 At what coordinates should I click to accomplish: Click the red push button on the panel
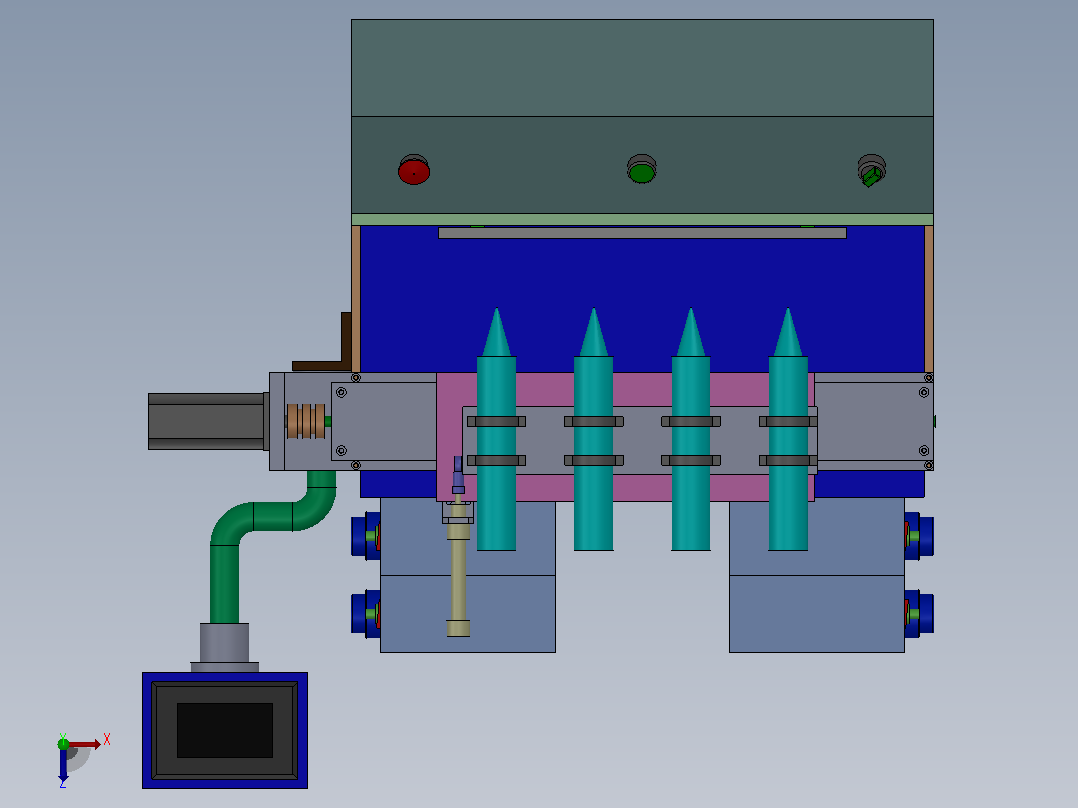pyautogui.click(x=414, y=170)
